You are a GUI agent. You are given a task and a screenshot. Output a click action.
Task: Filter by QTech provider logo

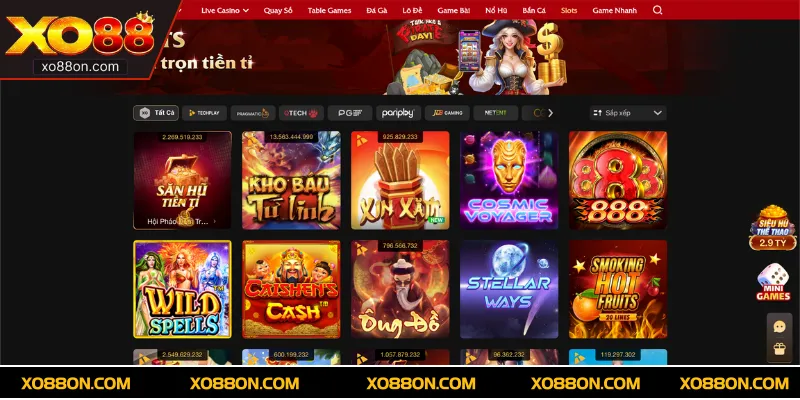(x=301, y=113)
